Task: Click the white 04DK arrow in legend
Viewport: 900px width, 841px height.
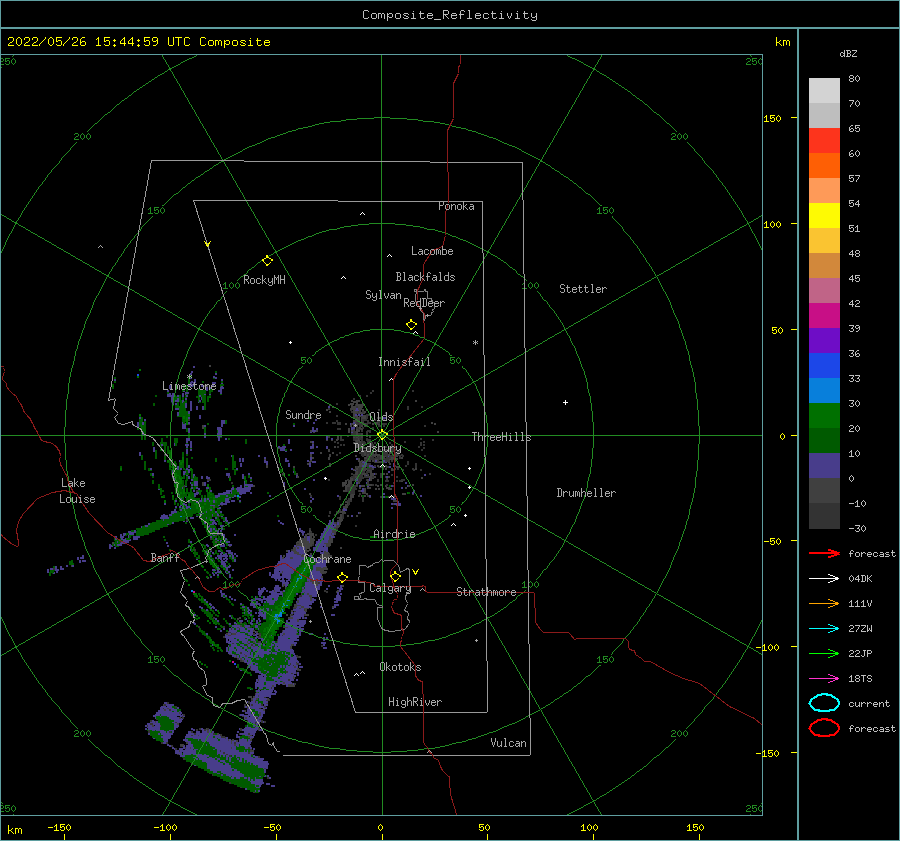Action: click(x=824, y=578)
